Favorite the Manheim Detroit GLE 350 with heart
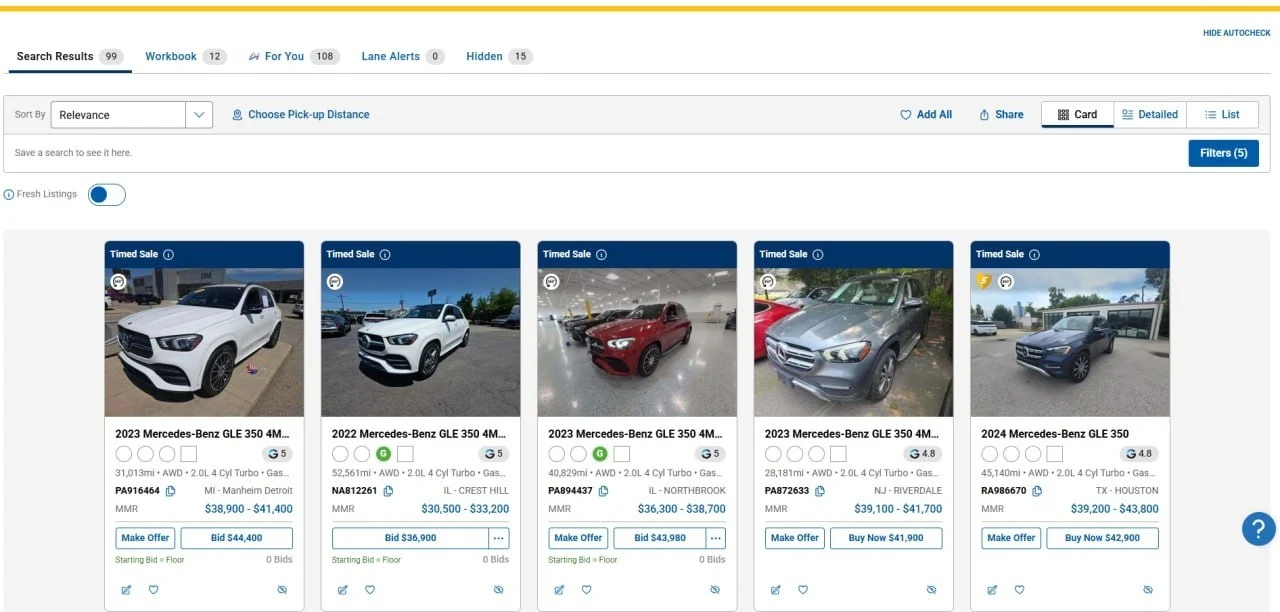The height and width of the screenshot is (612, 1280). 154,590
